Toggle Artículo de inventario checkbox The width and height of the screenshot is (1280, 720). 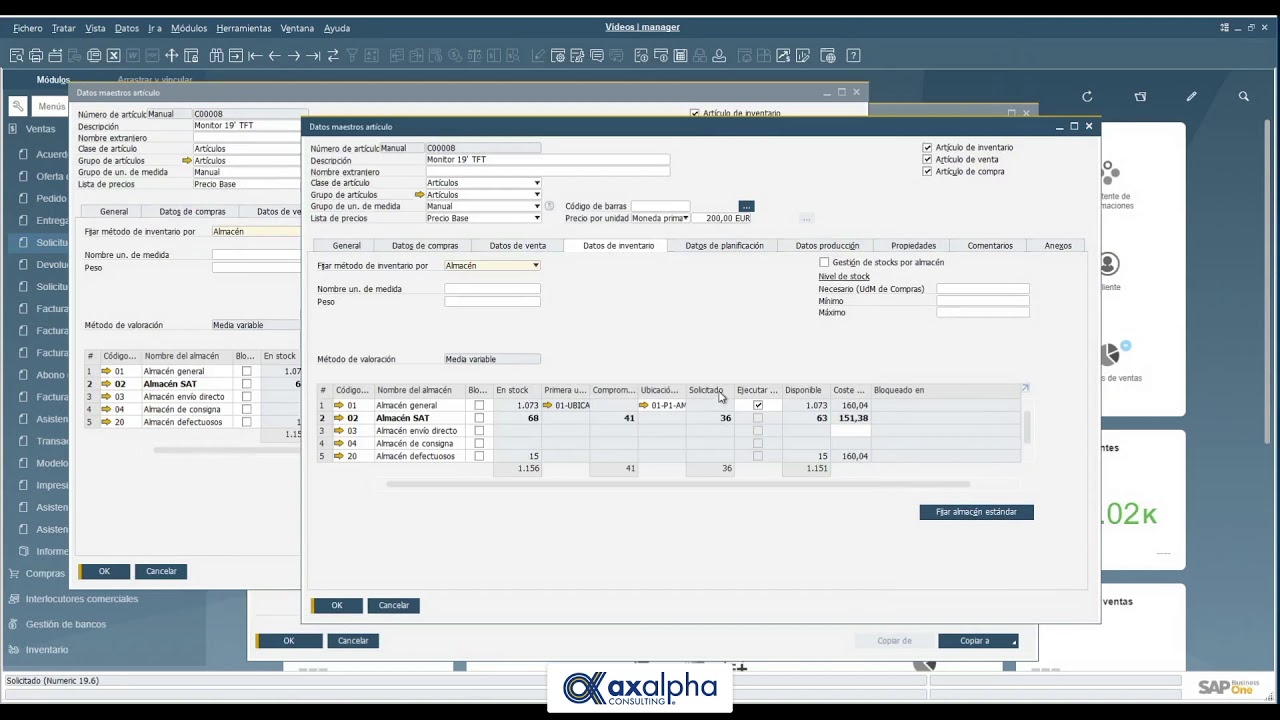point(927,147)
